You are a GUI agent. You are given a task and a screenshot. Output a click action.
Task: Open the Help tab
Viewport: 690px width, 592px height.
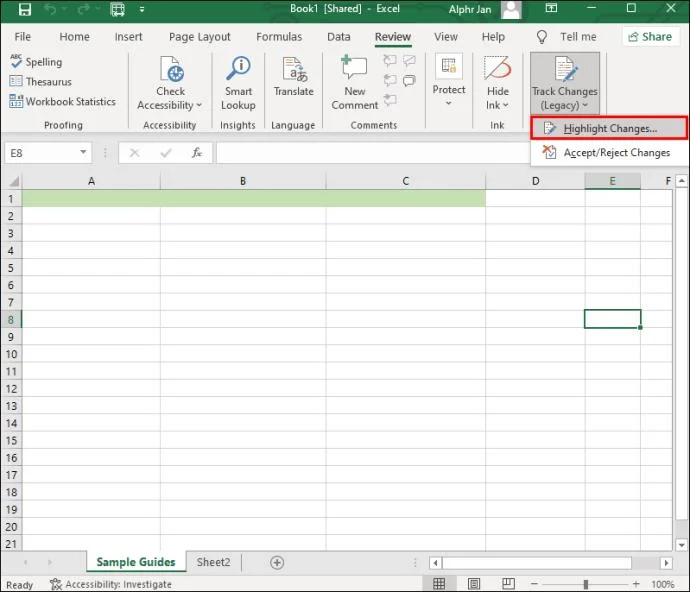[x=493, y=37]
